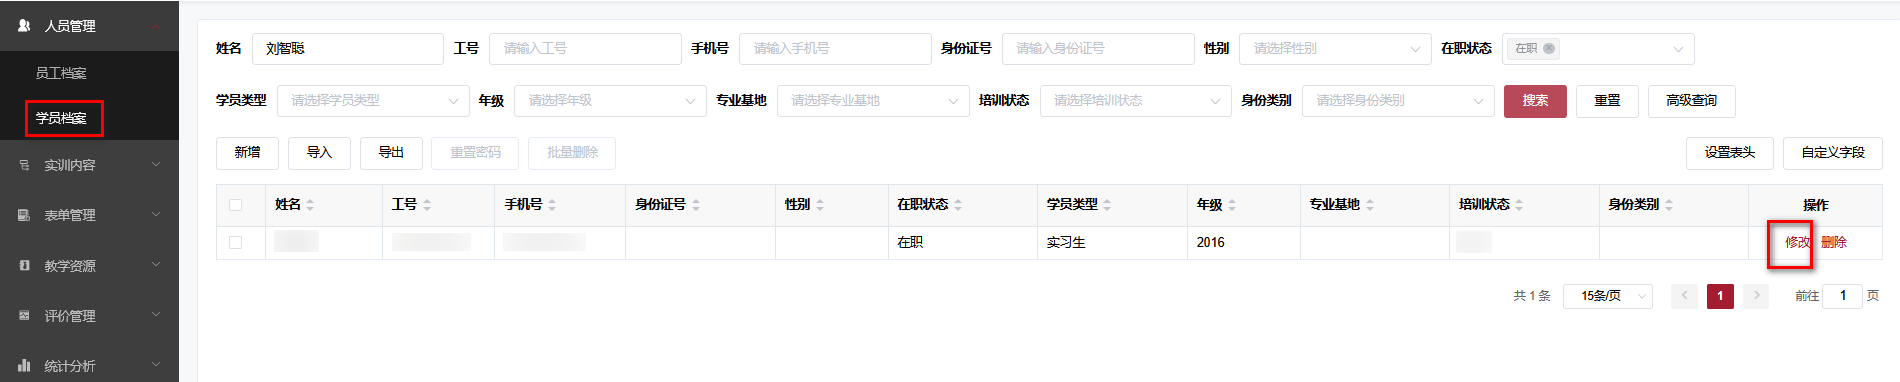Focus the 前往 page number input
This screenshot has height=382, width=1900.
[1842, 296]
